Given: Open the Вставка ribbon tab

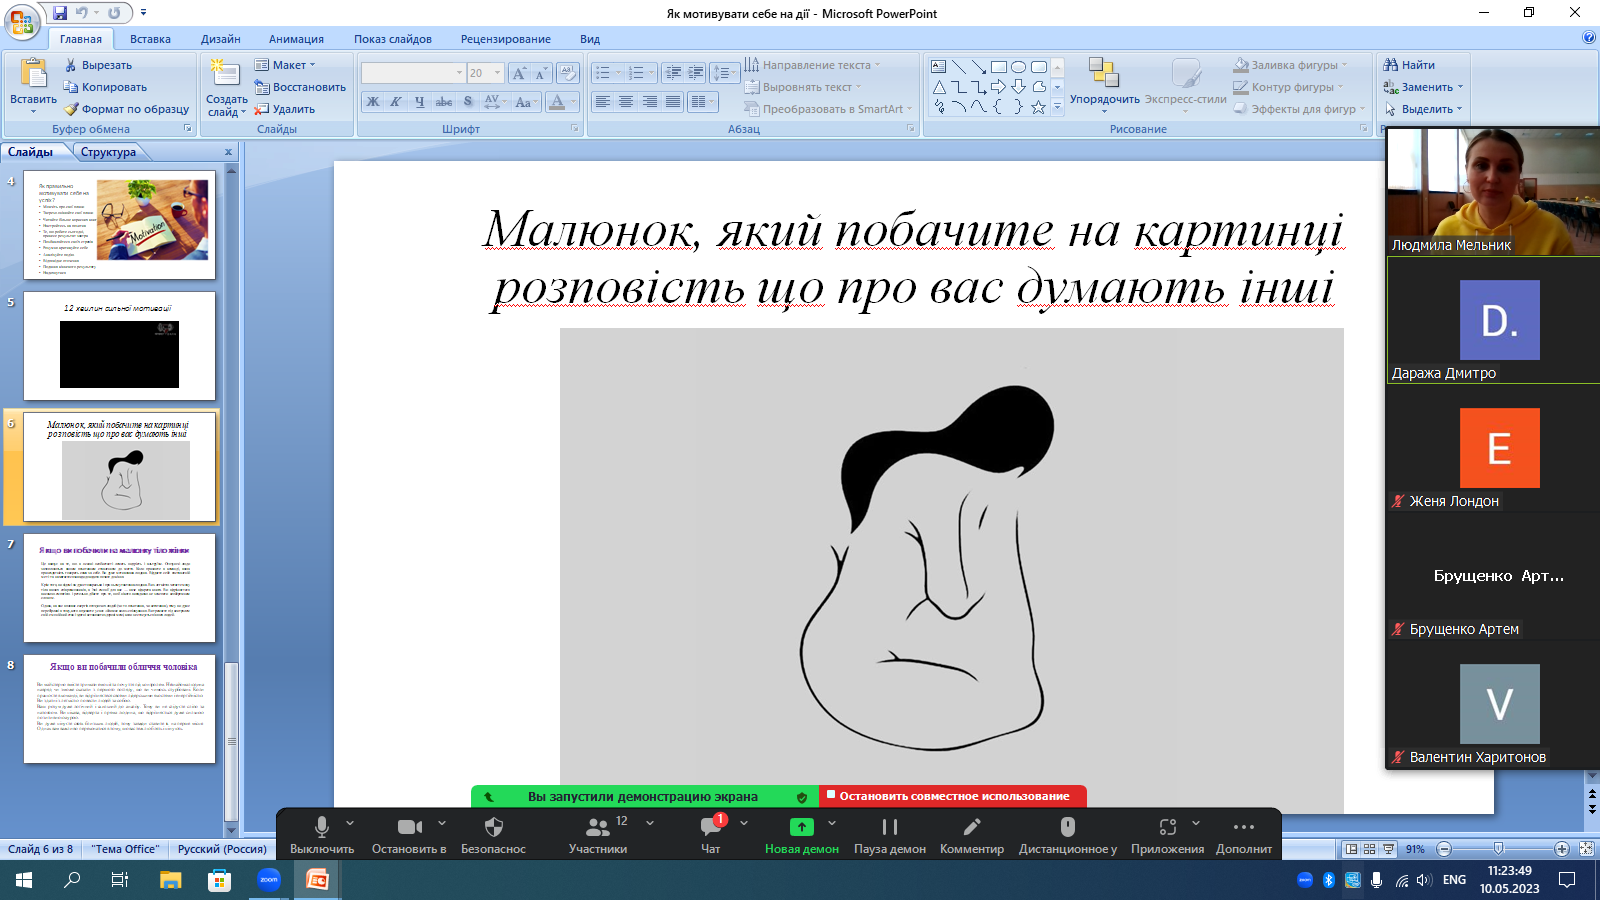Looking at the screenshot, I should point(150,39).
